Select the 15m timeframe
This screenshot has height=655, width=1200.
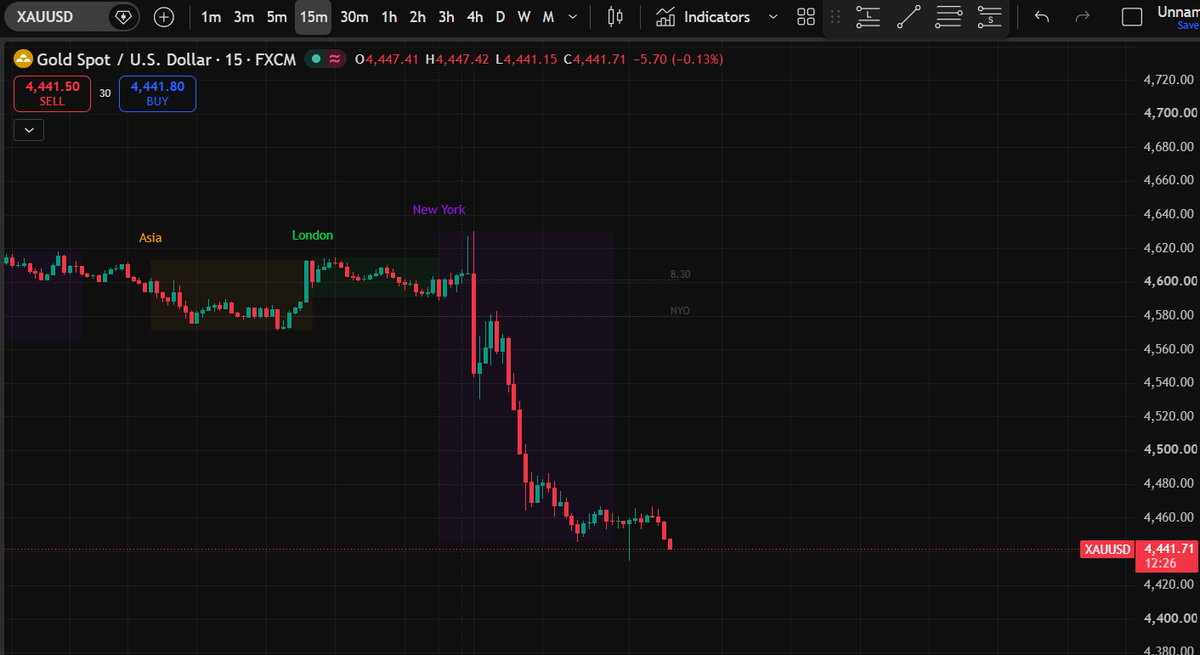[313, 17]
